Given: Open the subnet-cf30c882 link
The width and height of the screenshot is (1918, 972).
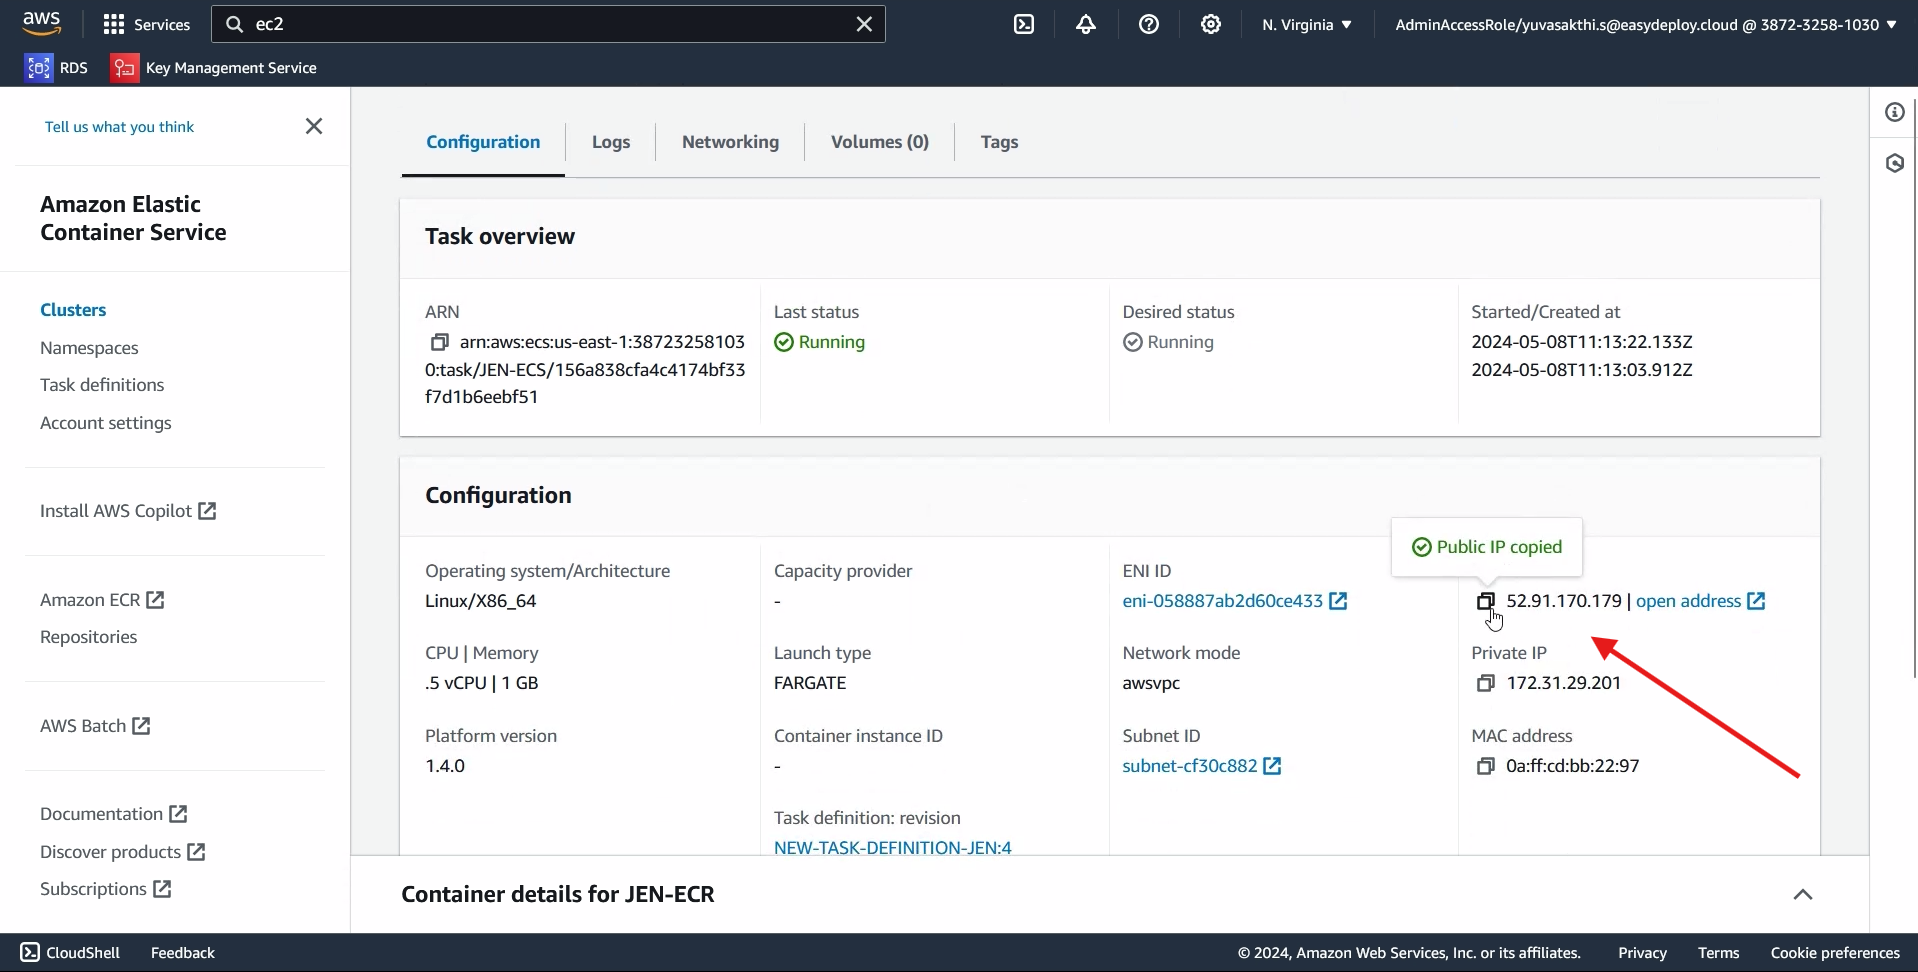Looking at the screenshot, I should click(1202, 766).
